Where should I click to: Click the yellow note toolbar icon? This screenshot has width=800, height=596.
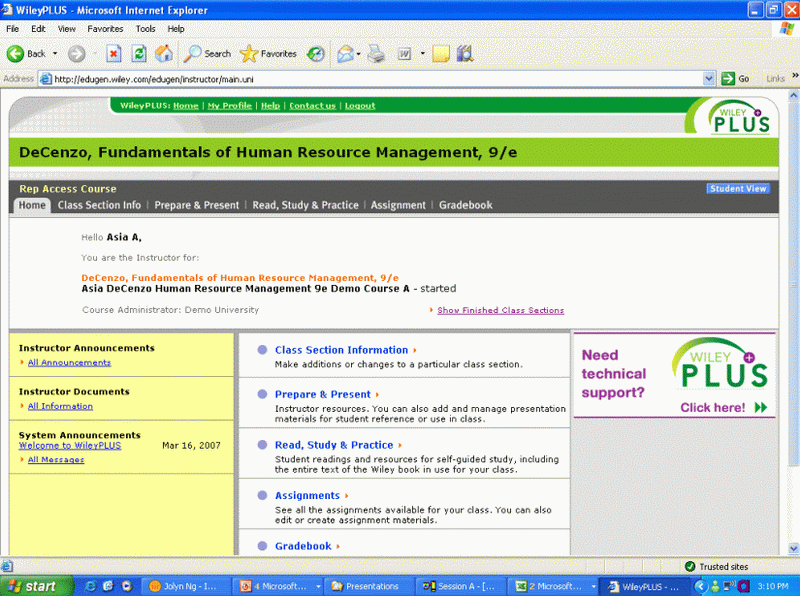pos(441,54)
